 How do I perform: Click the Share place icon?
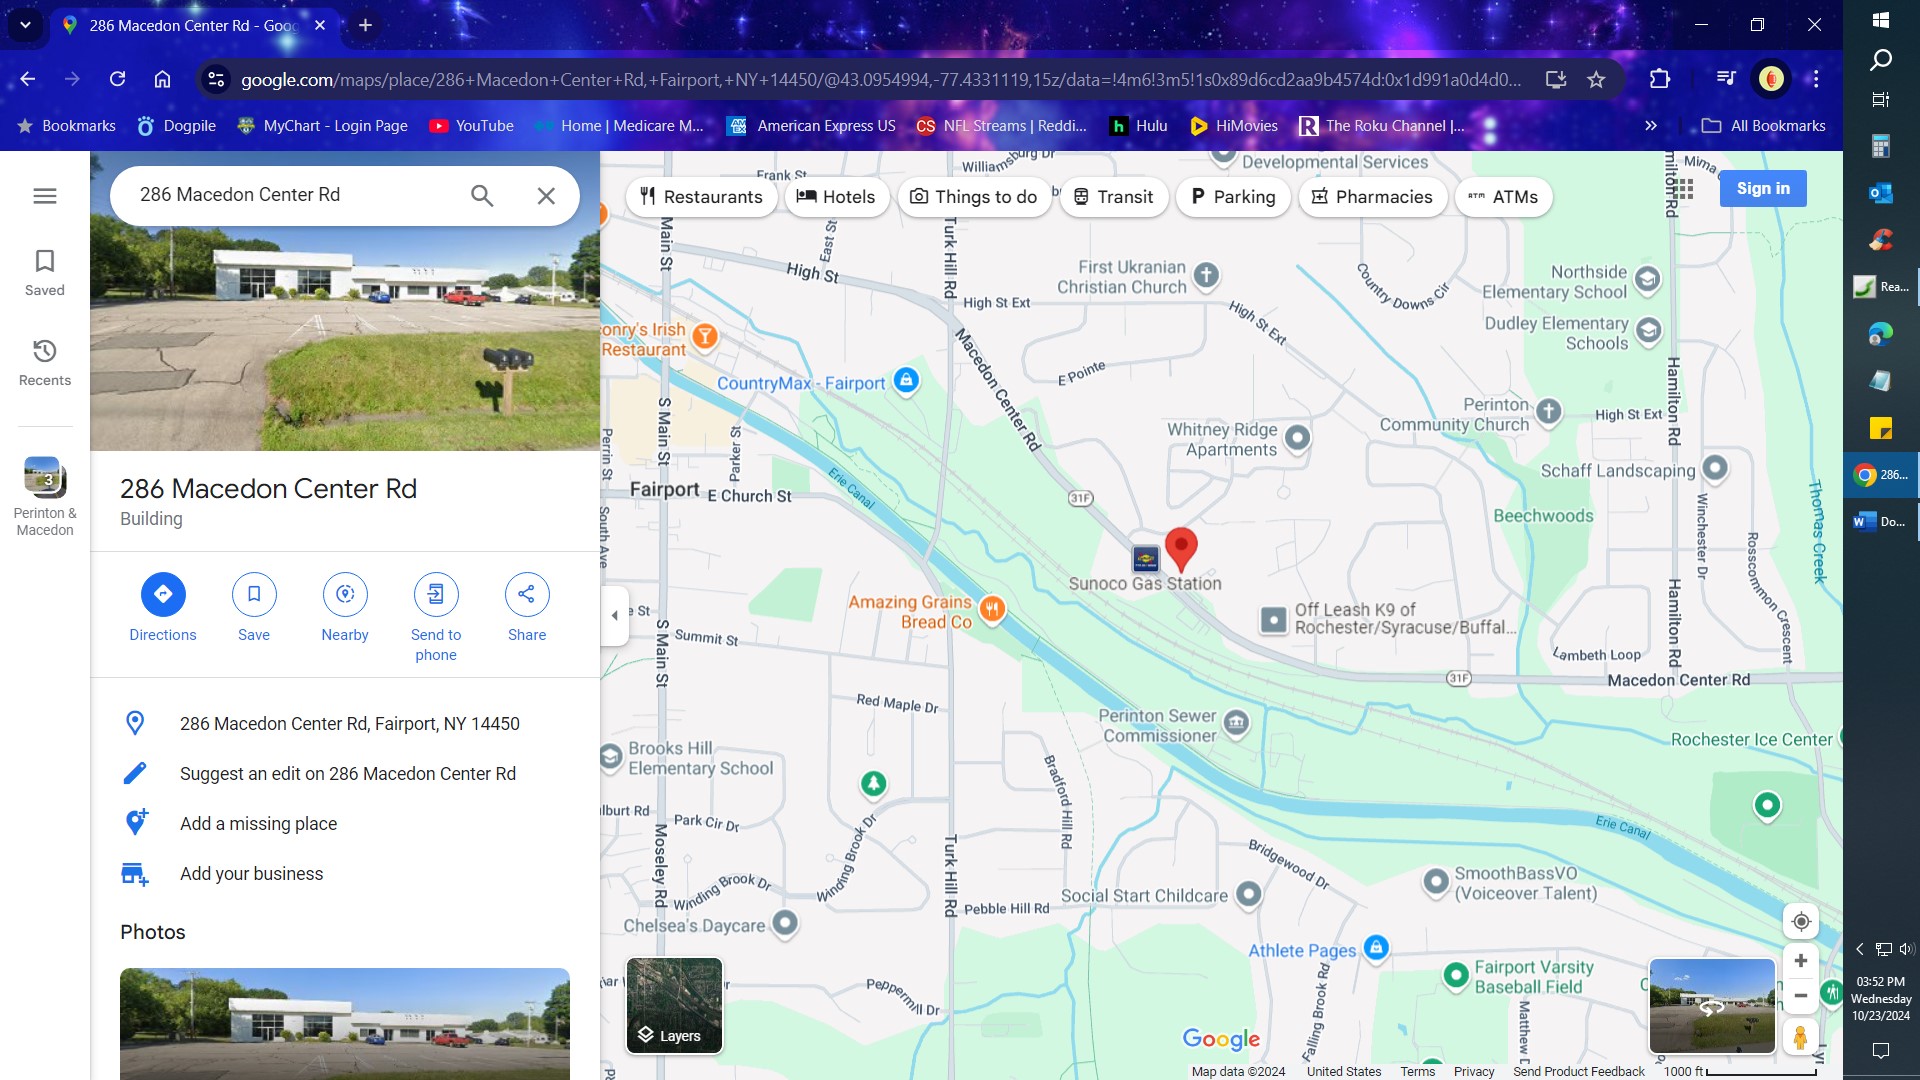tap(527, 594)
